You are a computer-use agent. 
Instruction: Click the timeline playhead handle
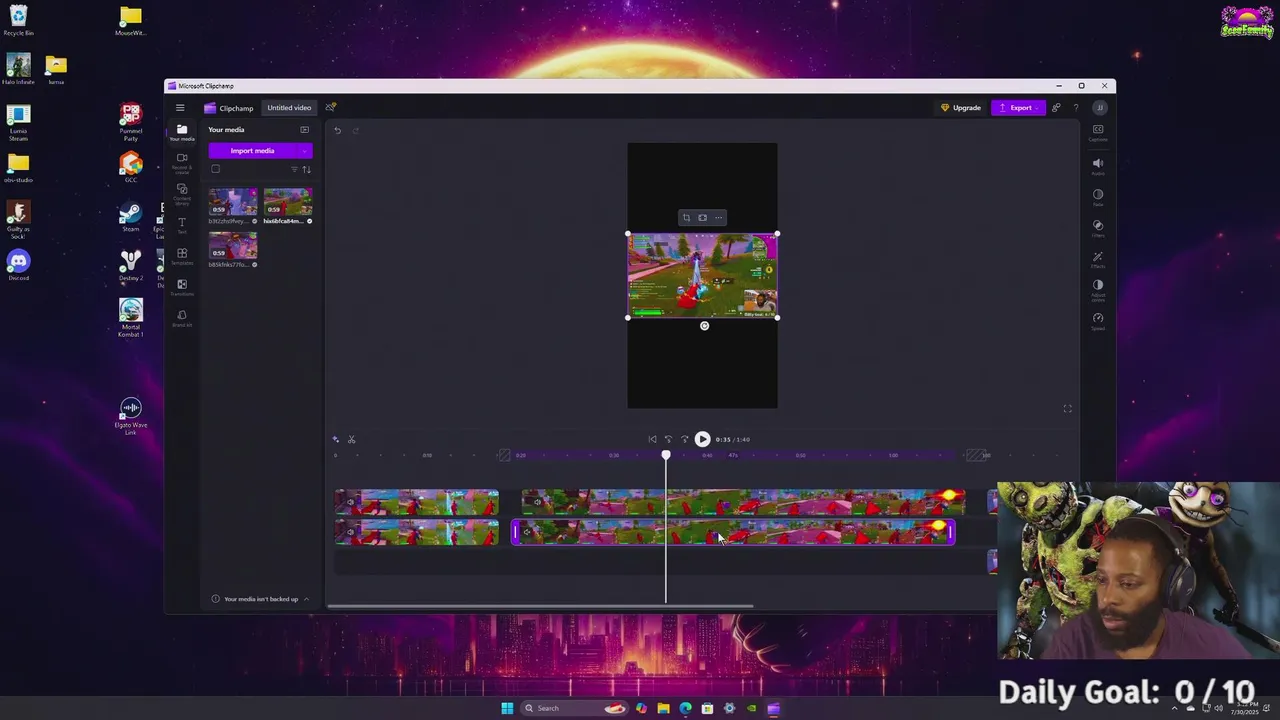[x=666, y=456]
